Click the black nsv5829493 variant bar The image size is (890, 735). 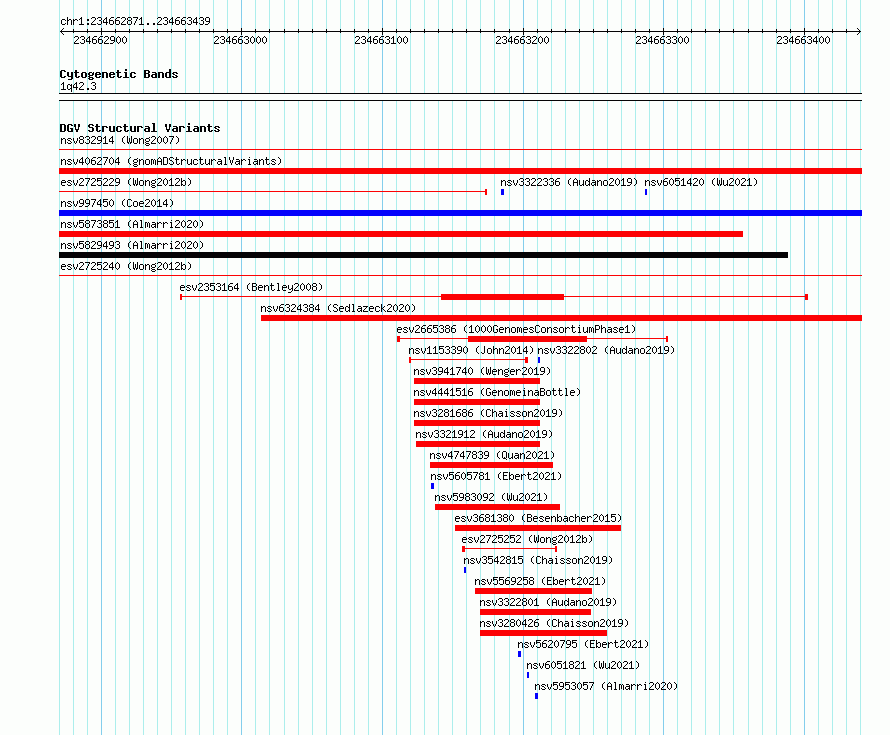(x=423, y=255)
